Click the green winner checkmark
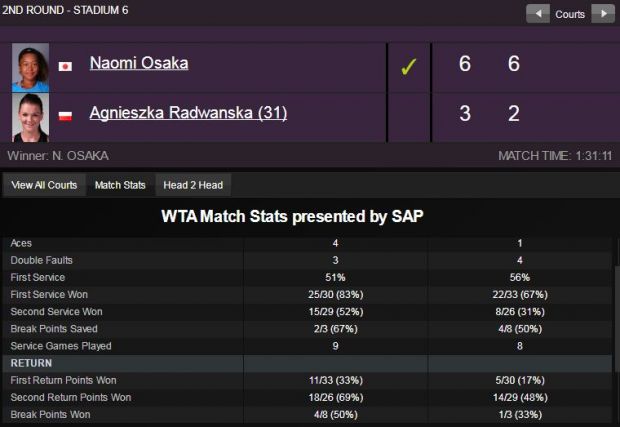 tap(408, 67)
